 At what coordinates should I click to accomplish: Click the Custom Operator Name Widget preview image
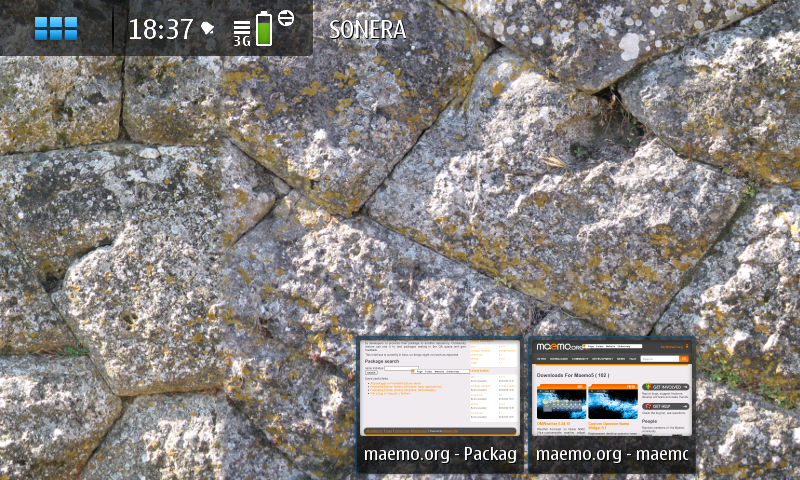tap(612, 402)
